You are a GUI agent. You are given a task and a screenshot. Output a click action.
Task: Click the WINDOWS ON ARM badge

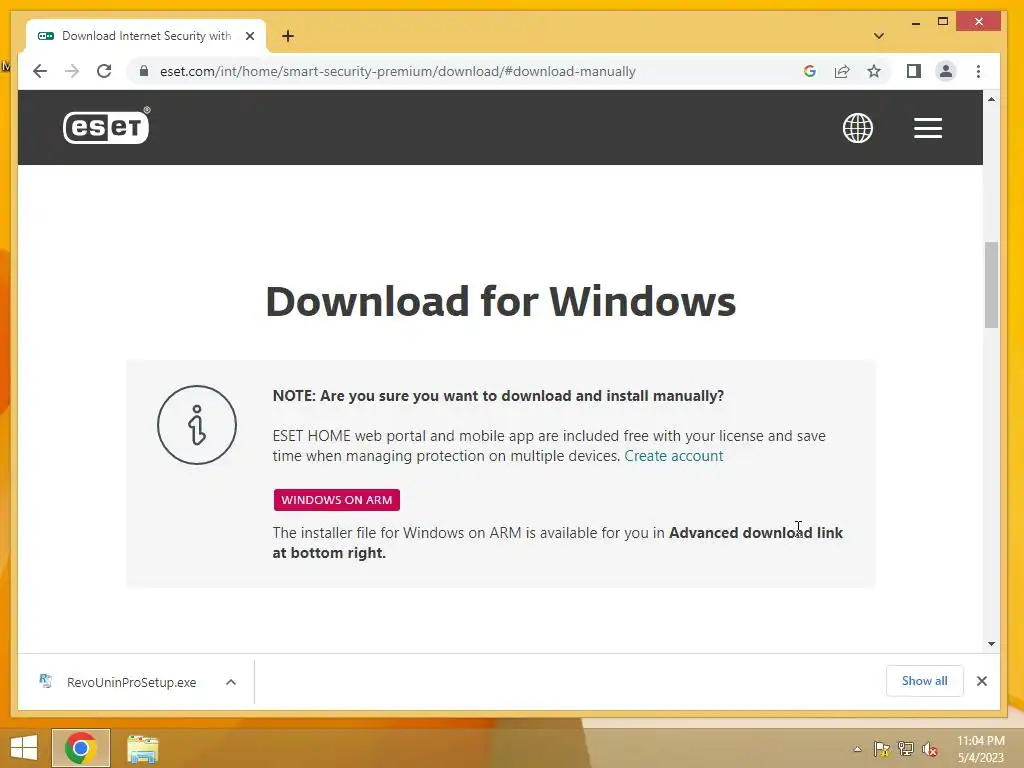(x=336, y=500)
